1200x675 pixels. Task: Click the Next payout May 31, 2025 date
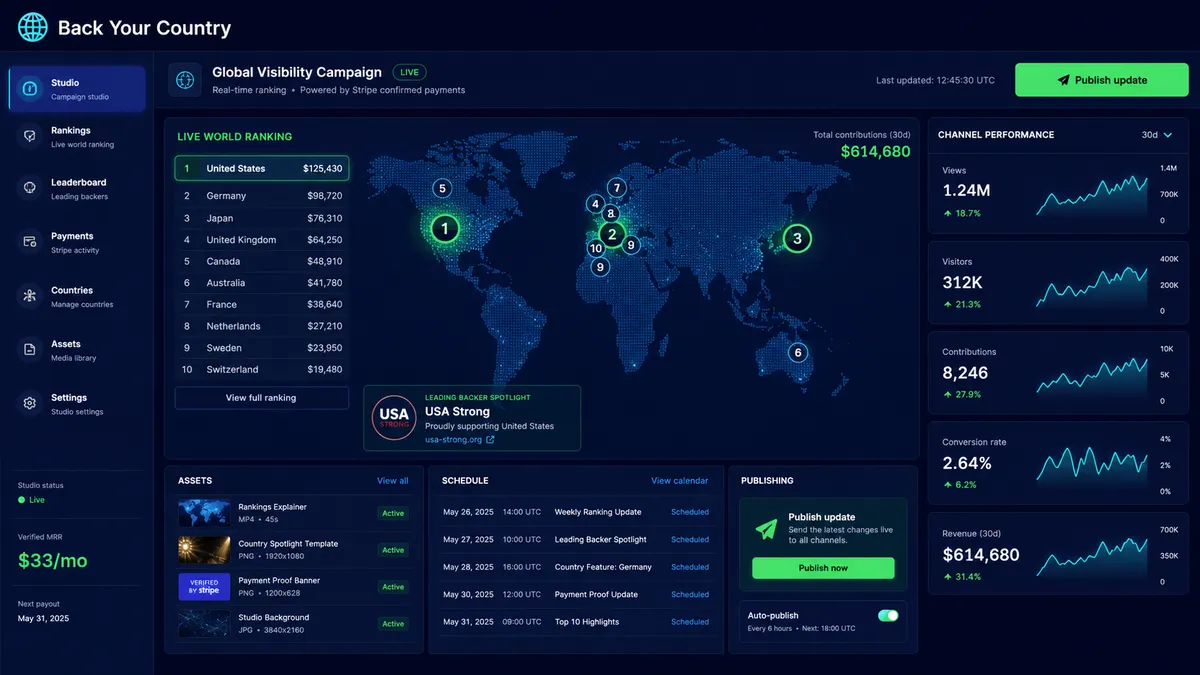[43, 618]
